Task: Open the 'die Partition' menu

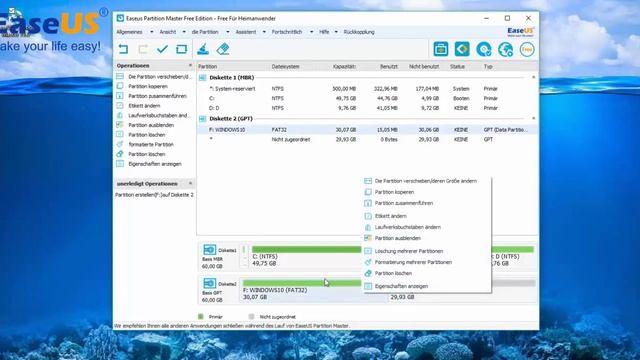Action: pos(205,32)
